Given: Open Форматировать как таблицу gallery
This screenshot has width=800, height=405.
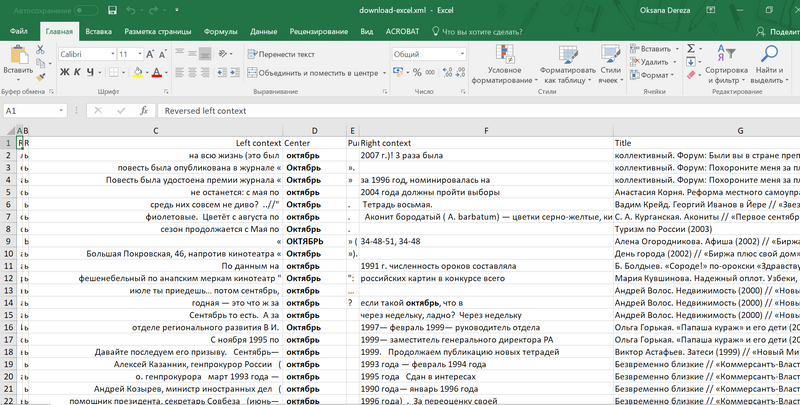Looking at the screenshot, I should (x=567, y=64).
